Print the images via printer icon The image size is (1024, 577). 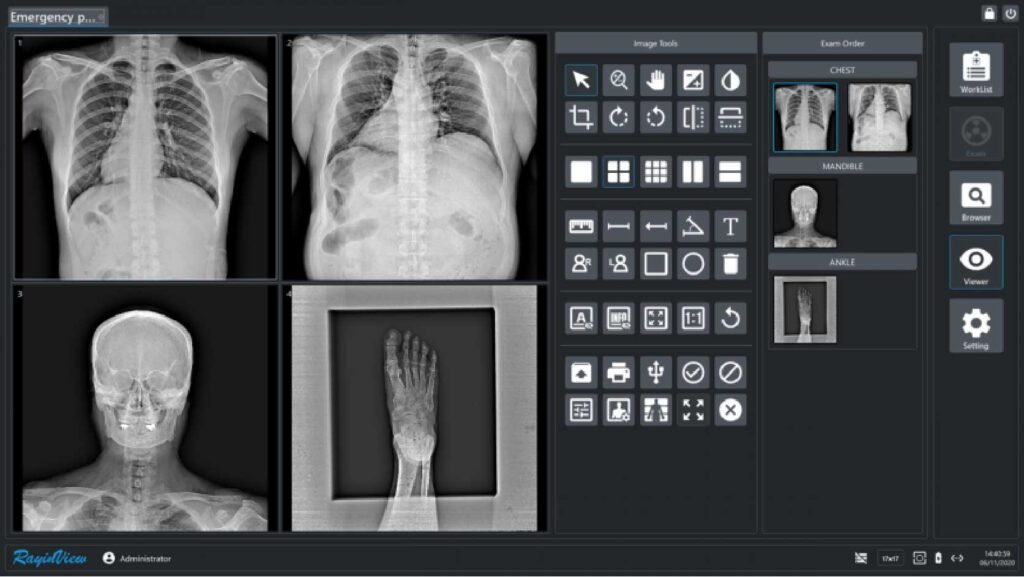coord(618,373)
